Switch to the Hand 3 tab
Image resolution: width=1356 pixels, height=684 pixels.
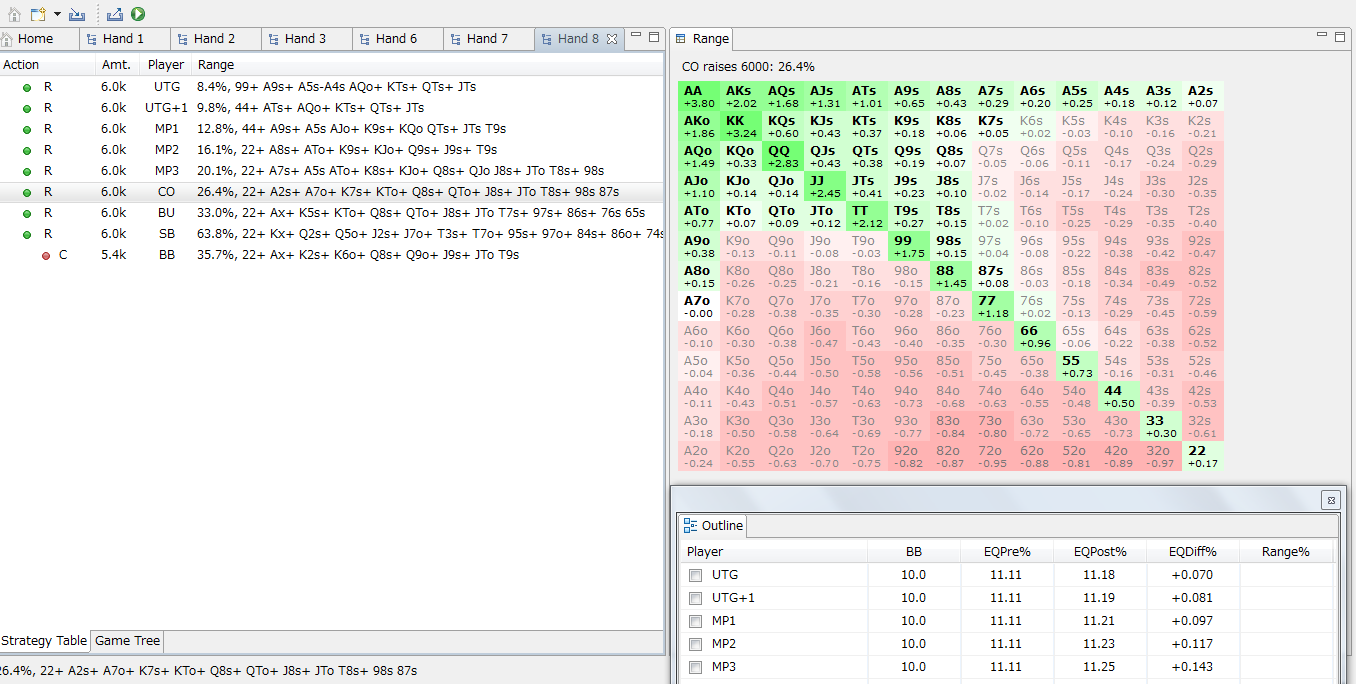(304, 39)
